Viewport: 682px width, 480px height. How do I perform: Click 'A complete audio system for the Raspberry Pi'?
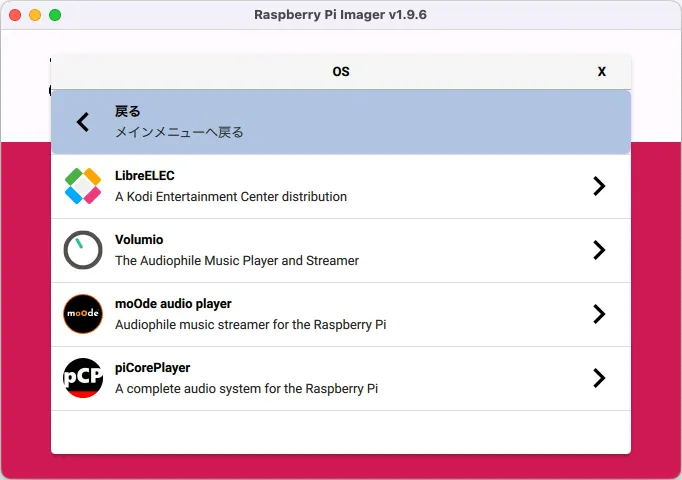(246, 389)
